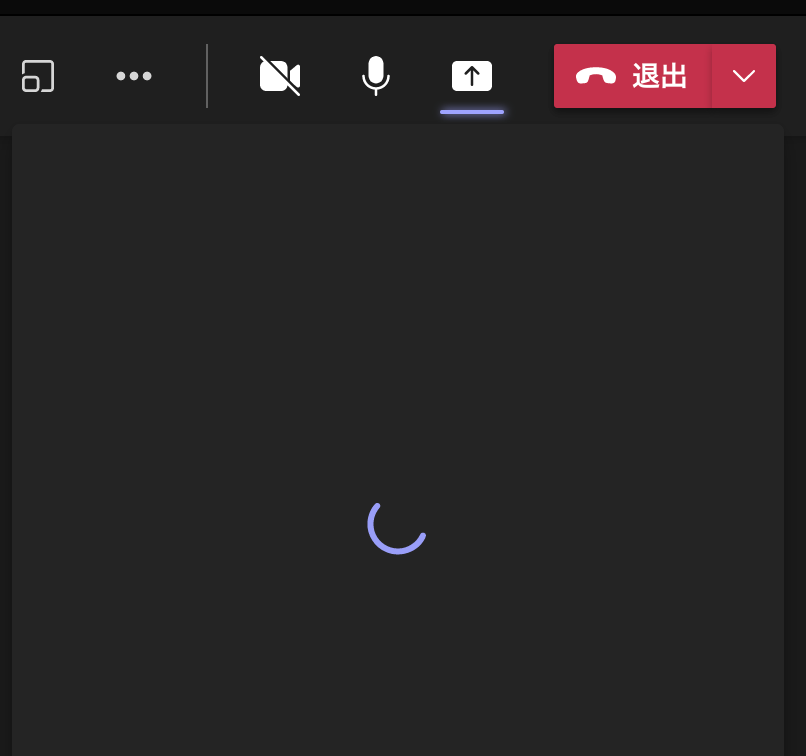
Task: Mute the microphone
Action: (376, 76)
